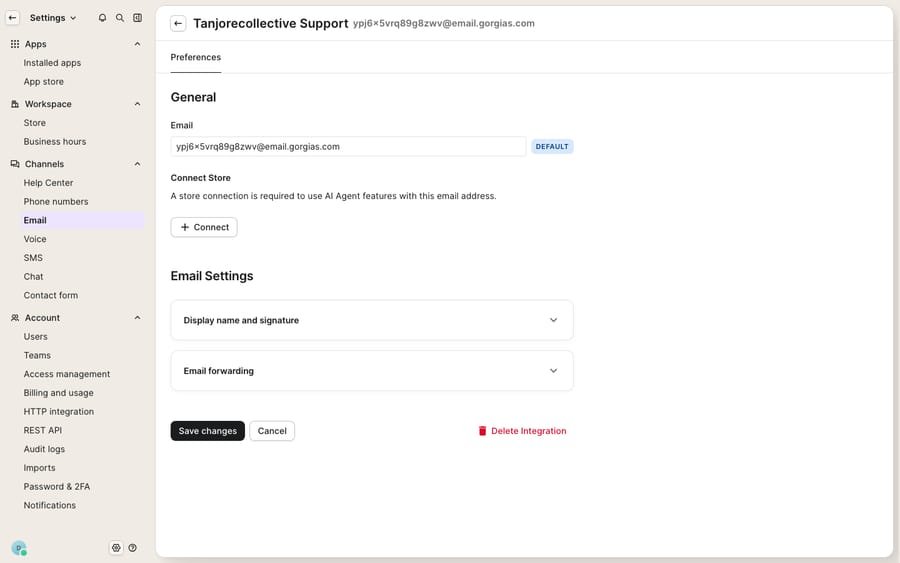The height and width of the screenshot is (563, 900).
Task: Open search via magnifier icon
Action: [120, 18]
